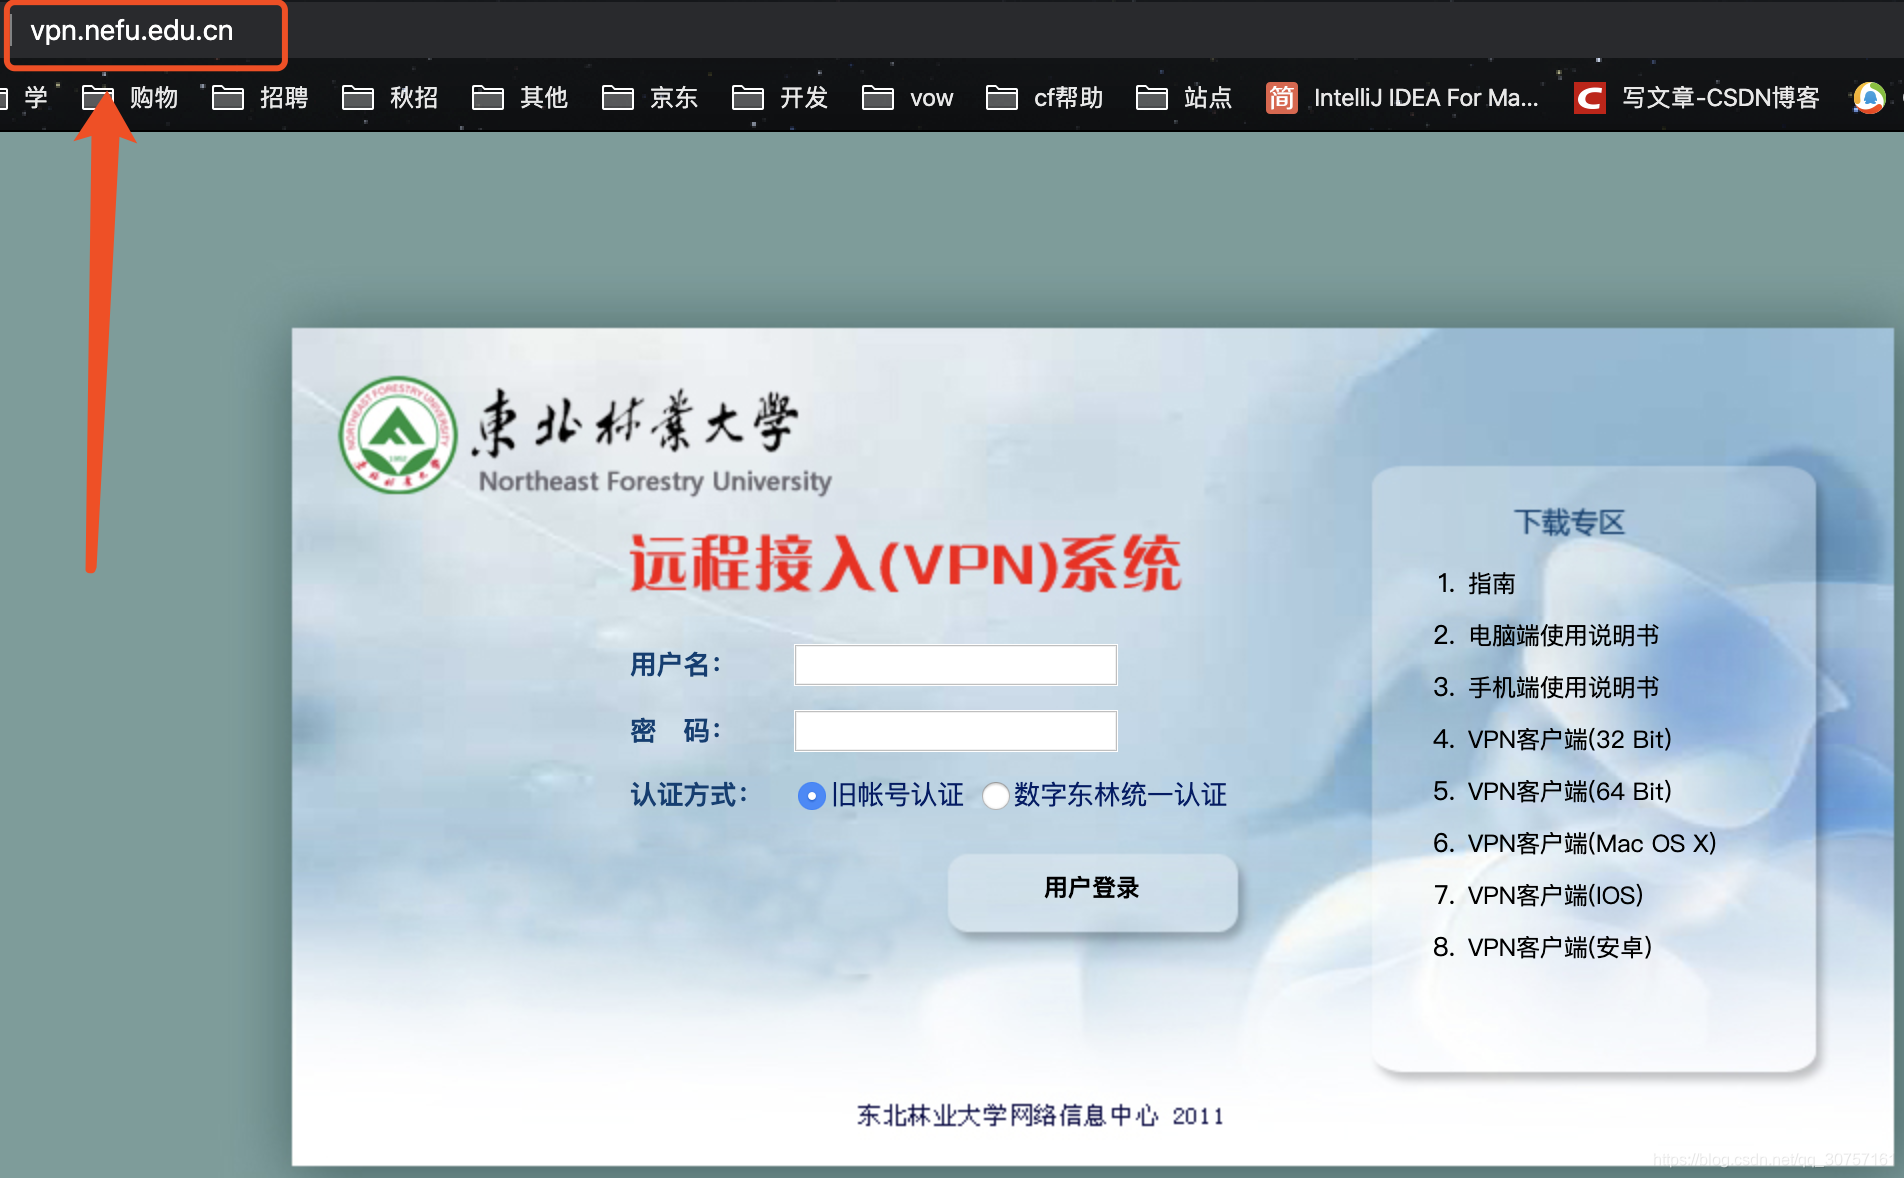1904x1178 pixels.
Task: Click the 下载专区 heading
Action: click(1569, 522)
